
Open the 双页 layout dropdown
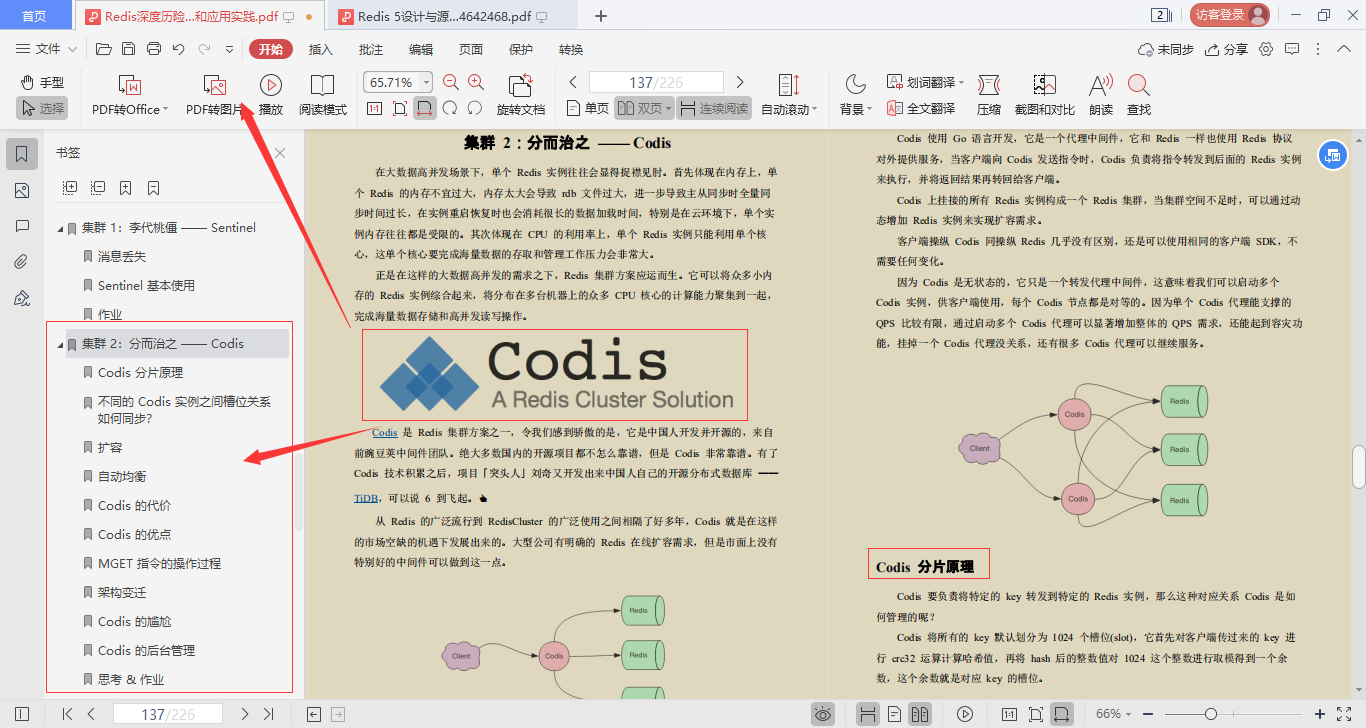click(x=644, y=108)
